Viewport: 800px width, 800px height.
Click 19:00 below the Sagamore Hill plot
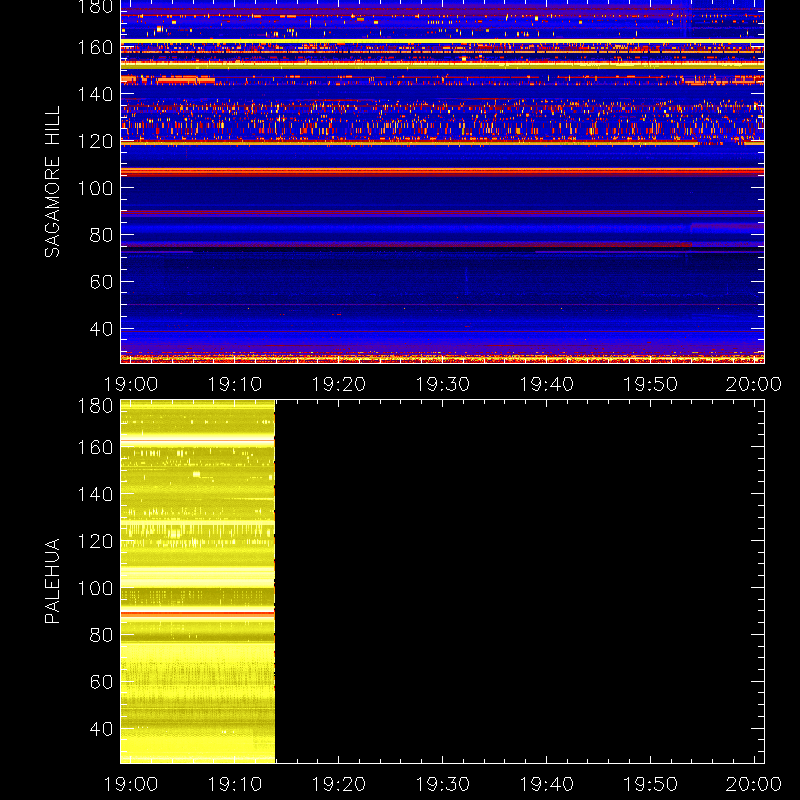[131, 384]
